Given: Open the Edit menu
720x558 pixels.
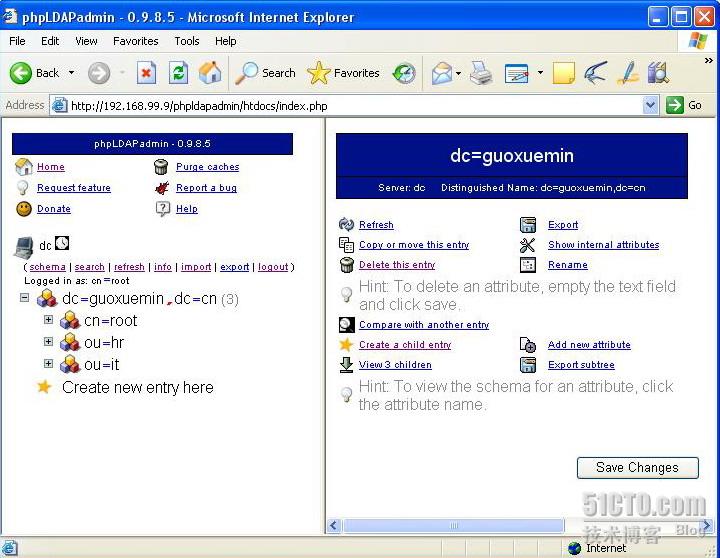Looking at the screenshot, I should click(50, 41).
